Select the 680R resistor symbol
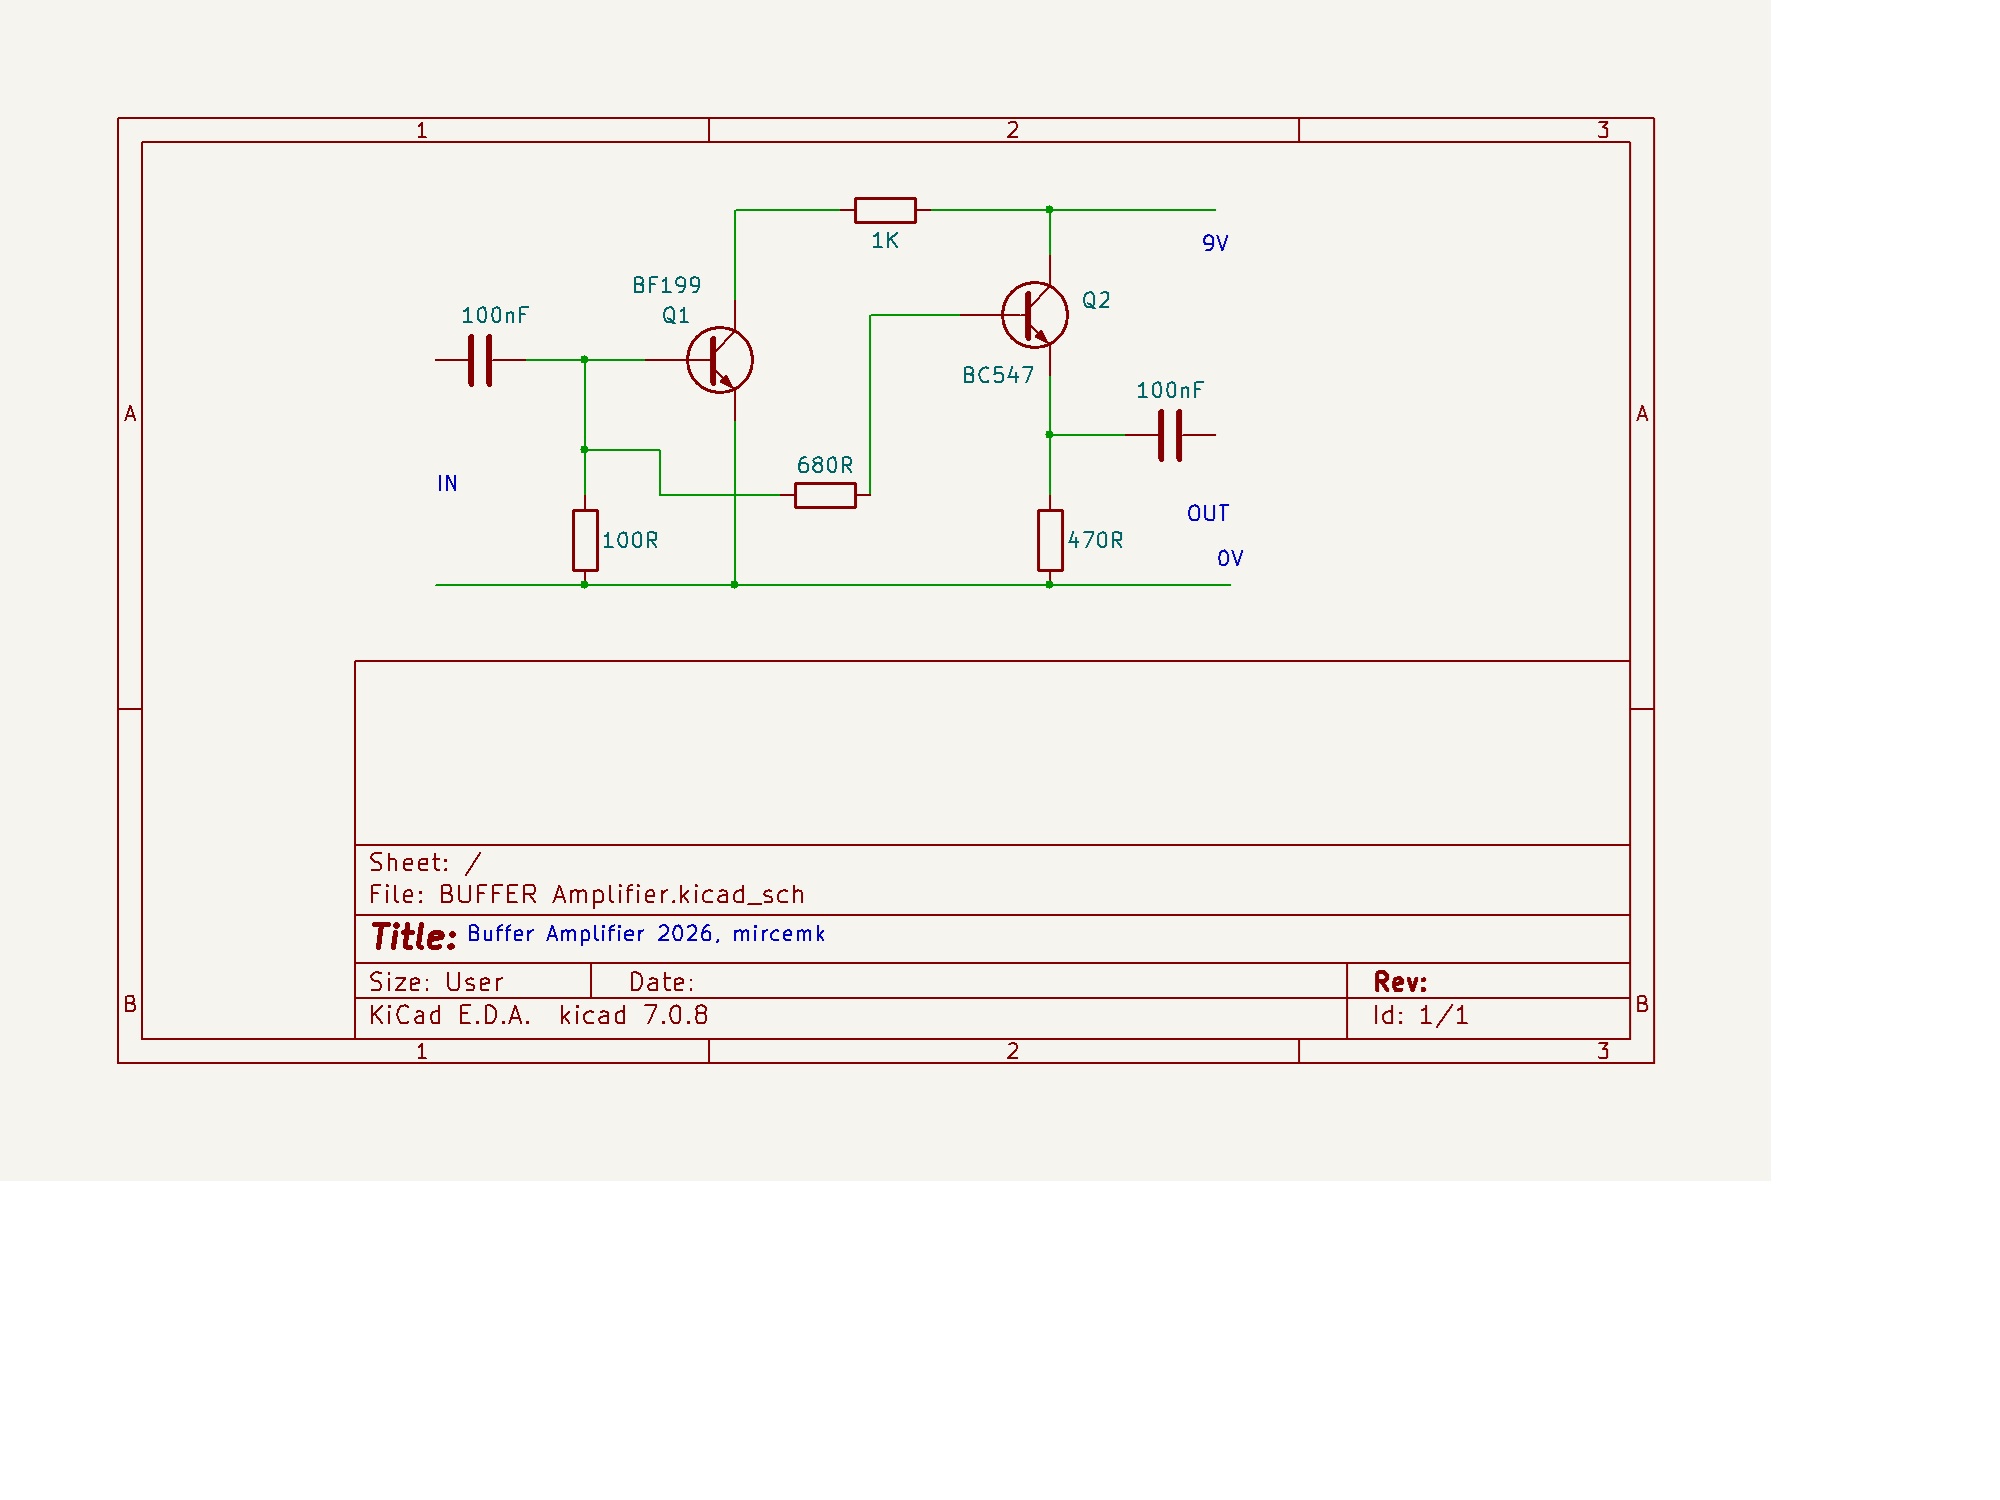2000x1500 pixels. click(x=825, y=495)
